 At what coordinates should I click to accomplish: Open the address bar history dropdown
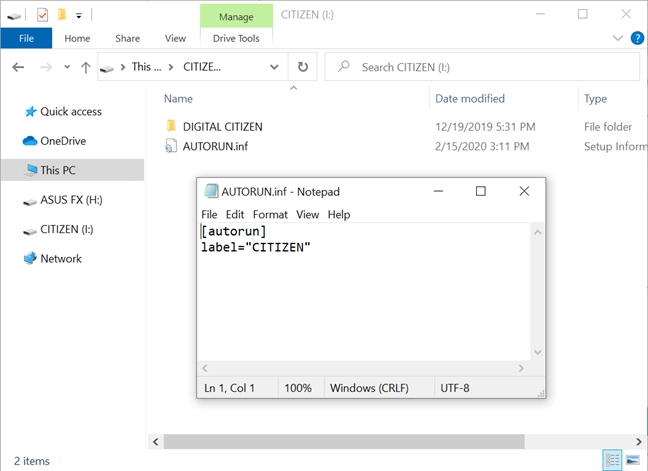274,67
